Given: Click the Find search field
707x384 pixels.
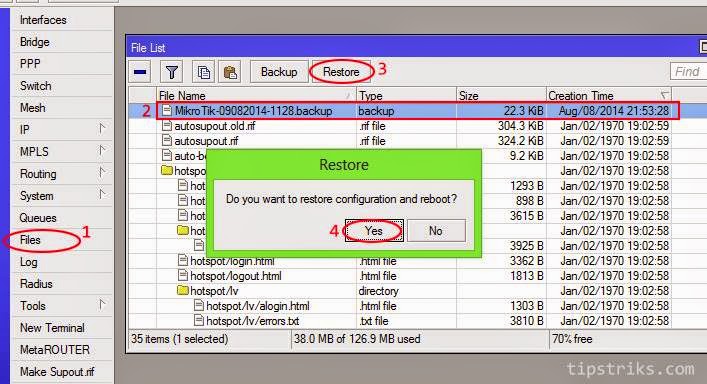Looking at the screenshot, I should point(688,72).
